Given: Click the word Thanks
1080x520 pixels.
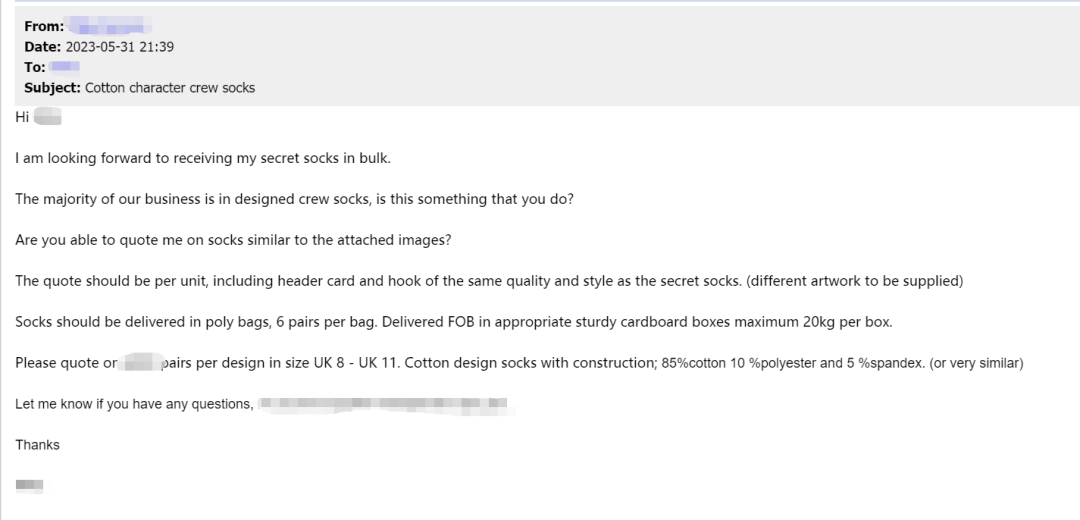Looking at the screenshot, I should click(37, 445).
